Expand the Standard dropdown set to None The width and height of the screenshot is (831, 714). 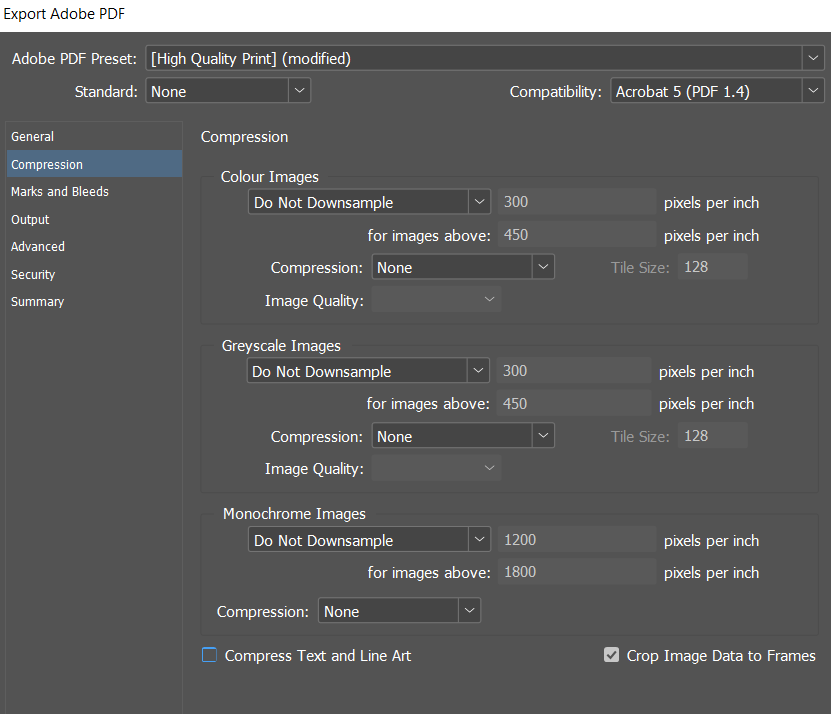(x=228, y=91)
